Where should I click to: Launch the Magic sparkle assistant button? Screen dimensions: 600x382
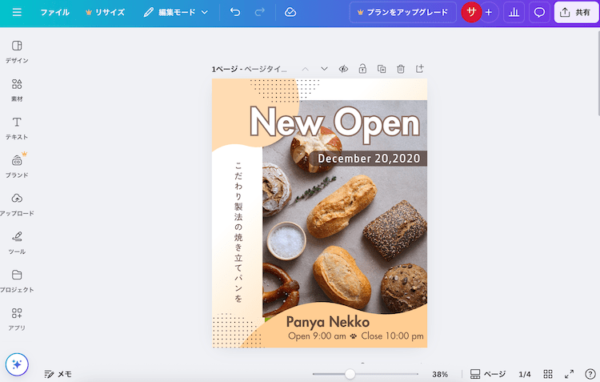(x=17, y=364)
